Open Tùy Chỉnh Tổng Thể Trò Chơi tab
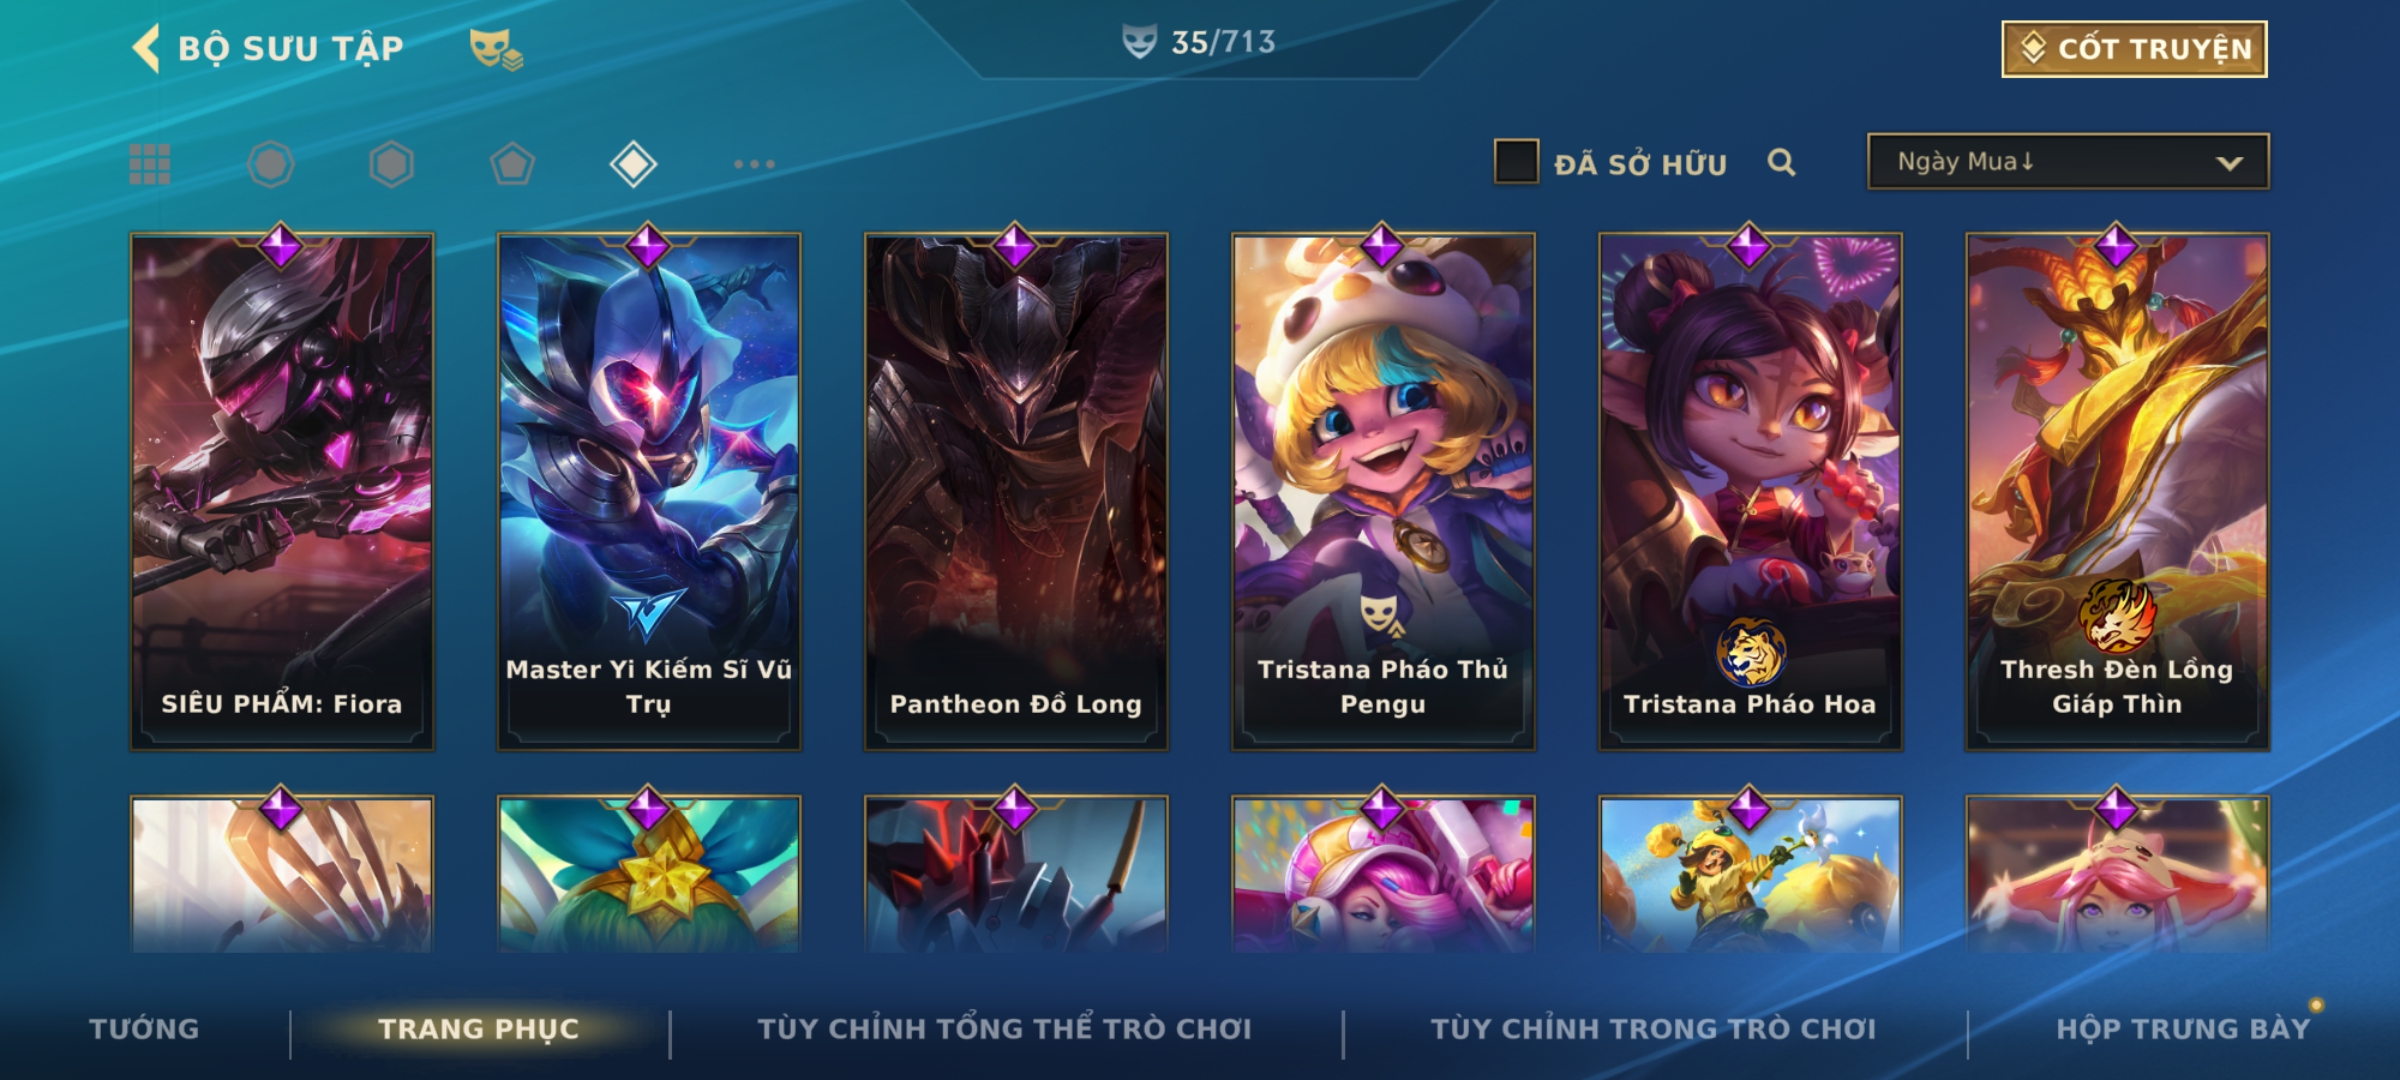This screenshot has height=1080, width=2400. [x=1004, y=1029]
